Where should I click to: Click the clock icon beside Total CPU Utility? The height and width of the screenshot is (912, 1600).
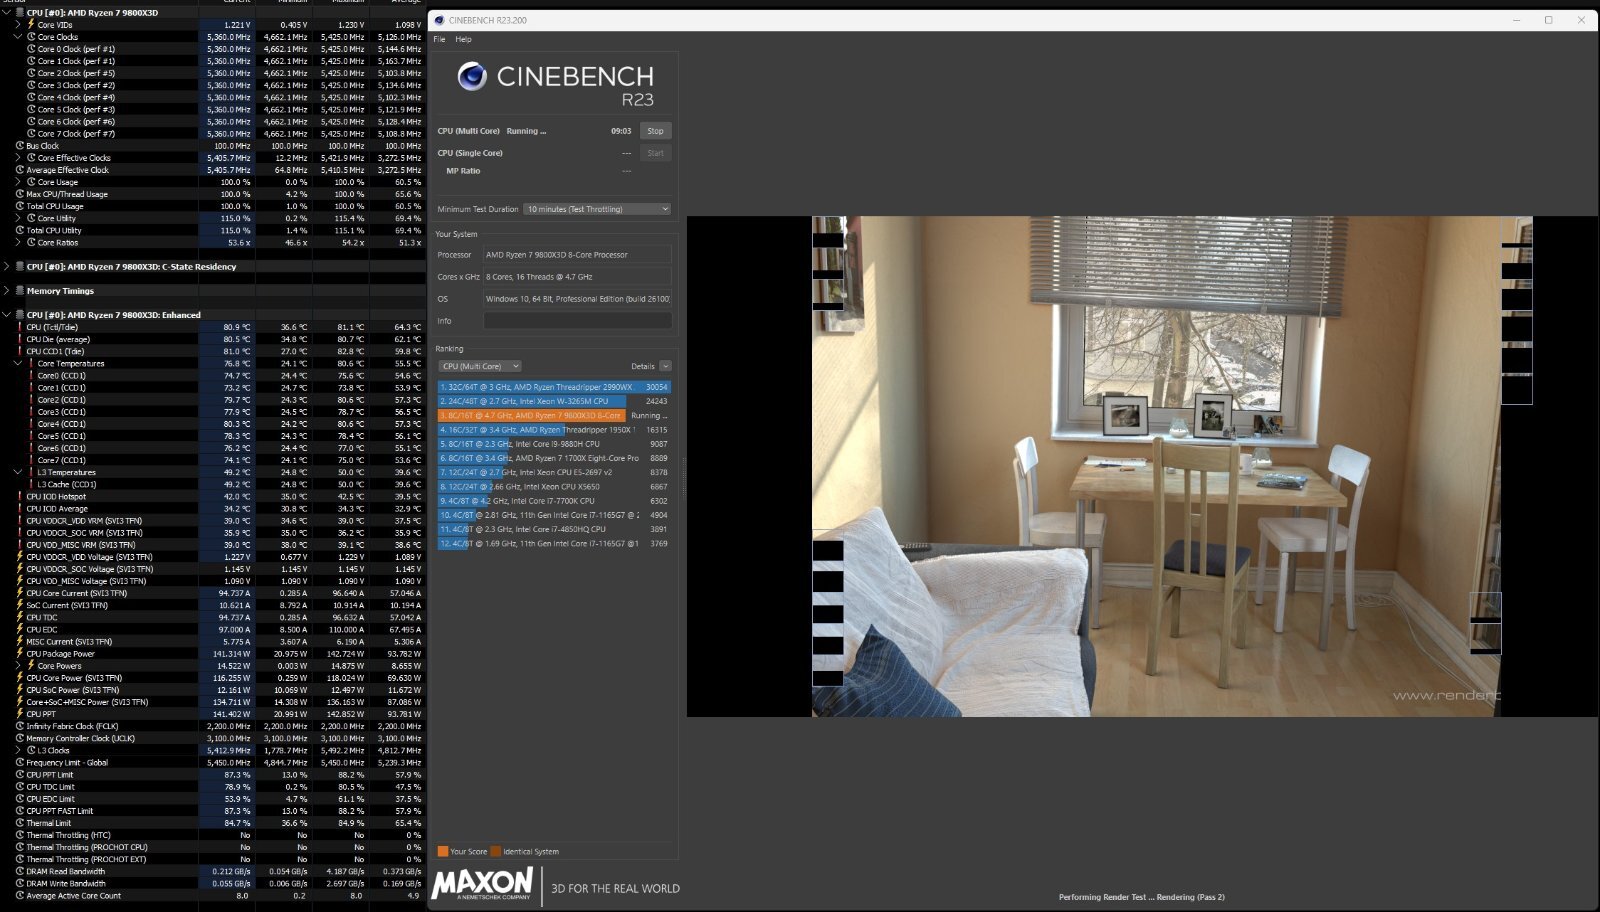[20, 230]
